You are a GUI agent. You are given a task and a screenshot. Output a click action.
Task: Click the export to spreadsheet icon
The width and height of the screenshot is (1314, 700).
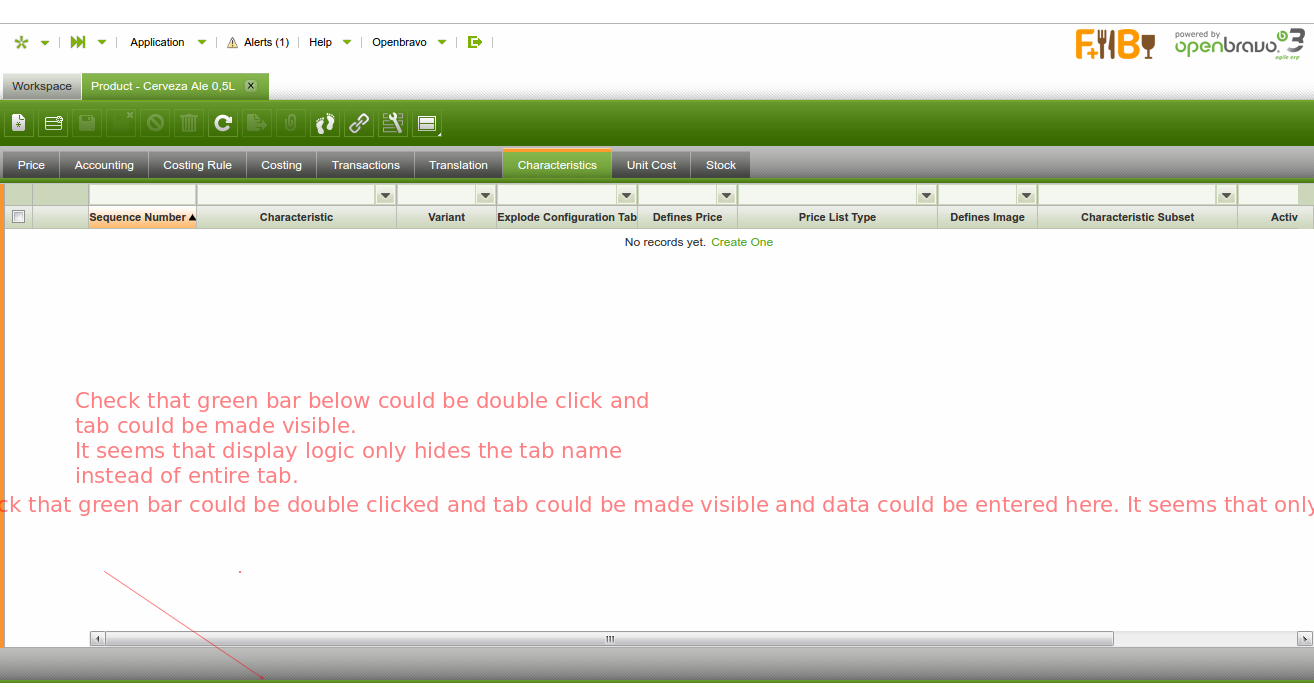point(257,123)
